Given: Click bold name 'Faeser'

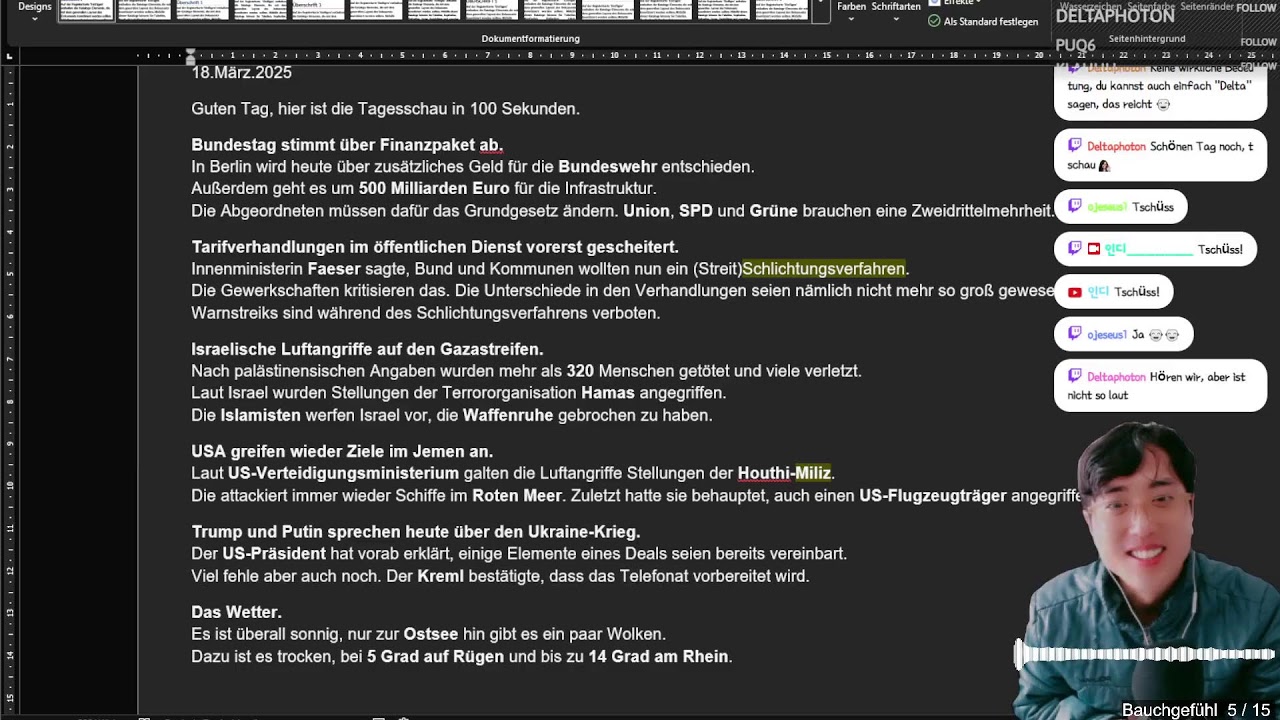Looking at the screenshot, I should click(x=334, y=269).
